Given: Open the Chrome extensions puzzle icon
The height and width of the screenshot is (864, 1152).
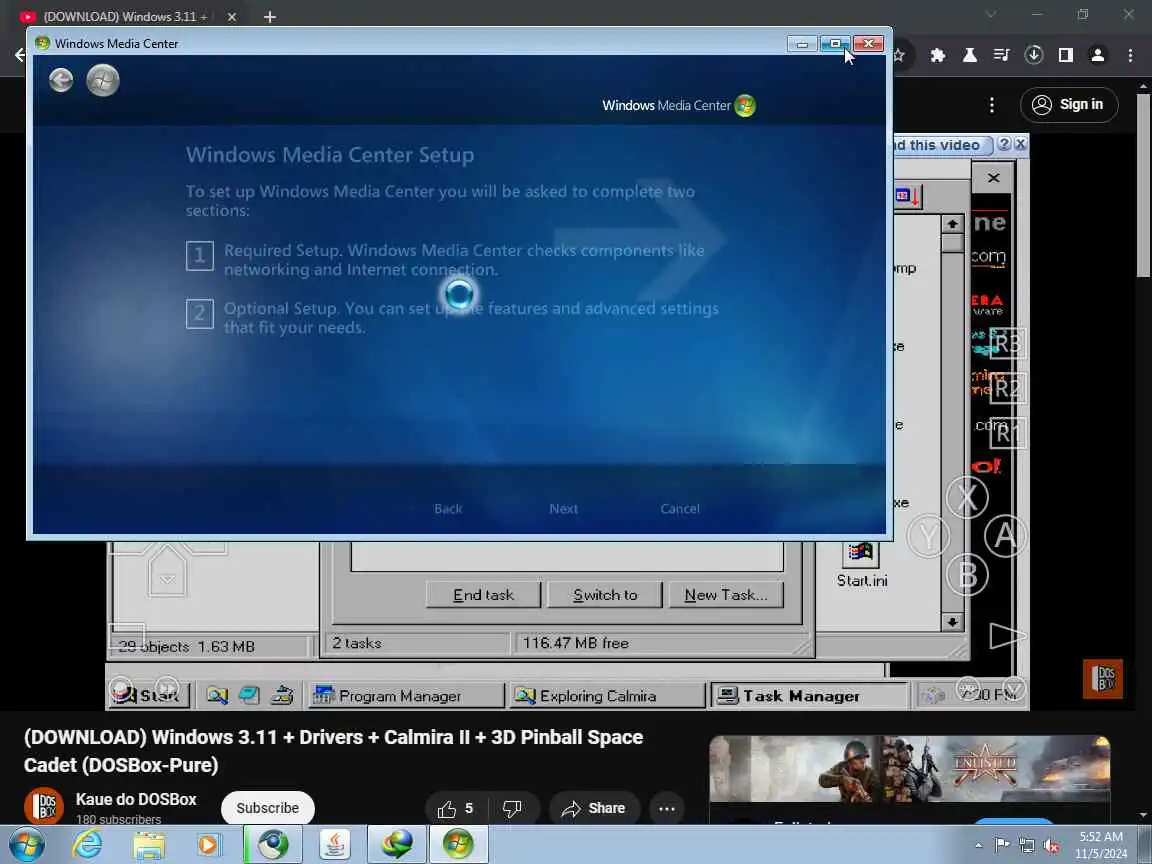Looking at the screenshot, I should coord(937,55).
